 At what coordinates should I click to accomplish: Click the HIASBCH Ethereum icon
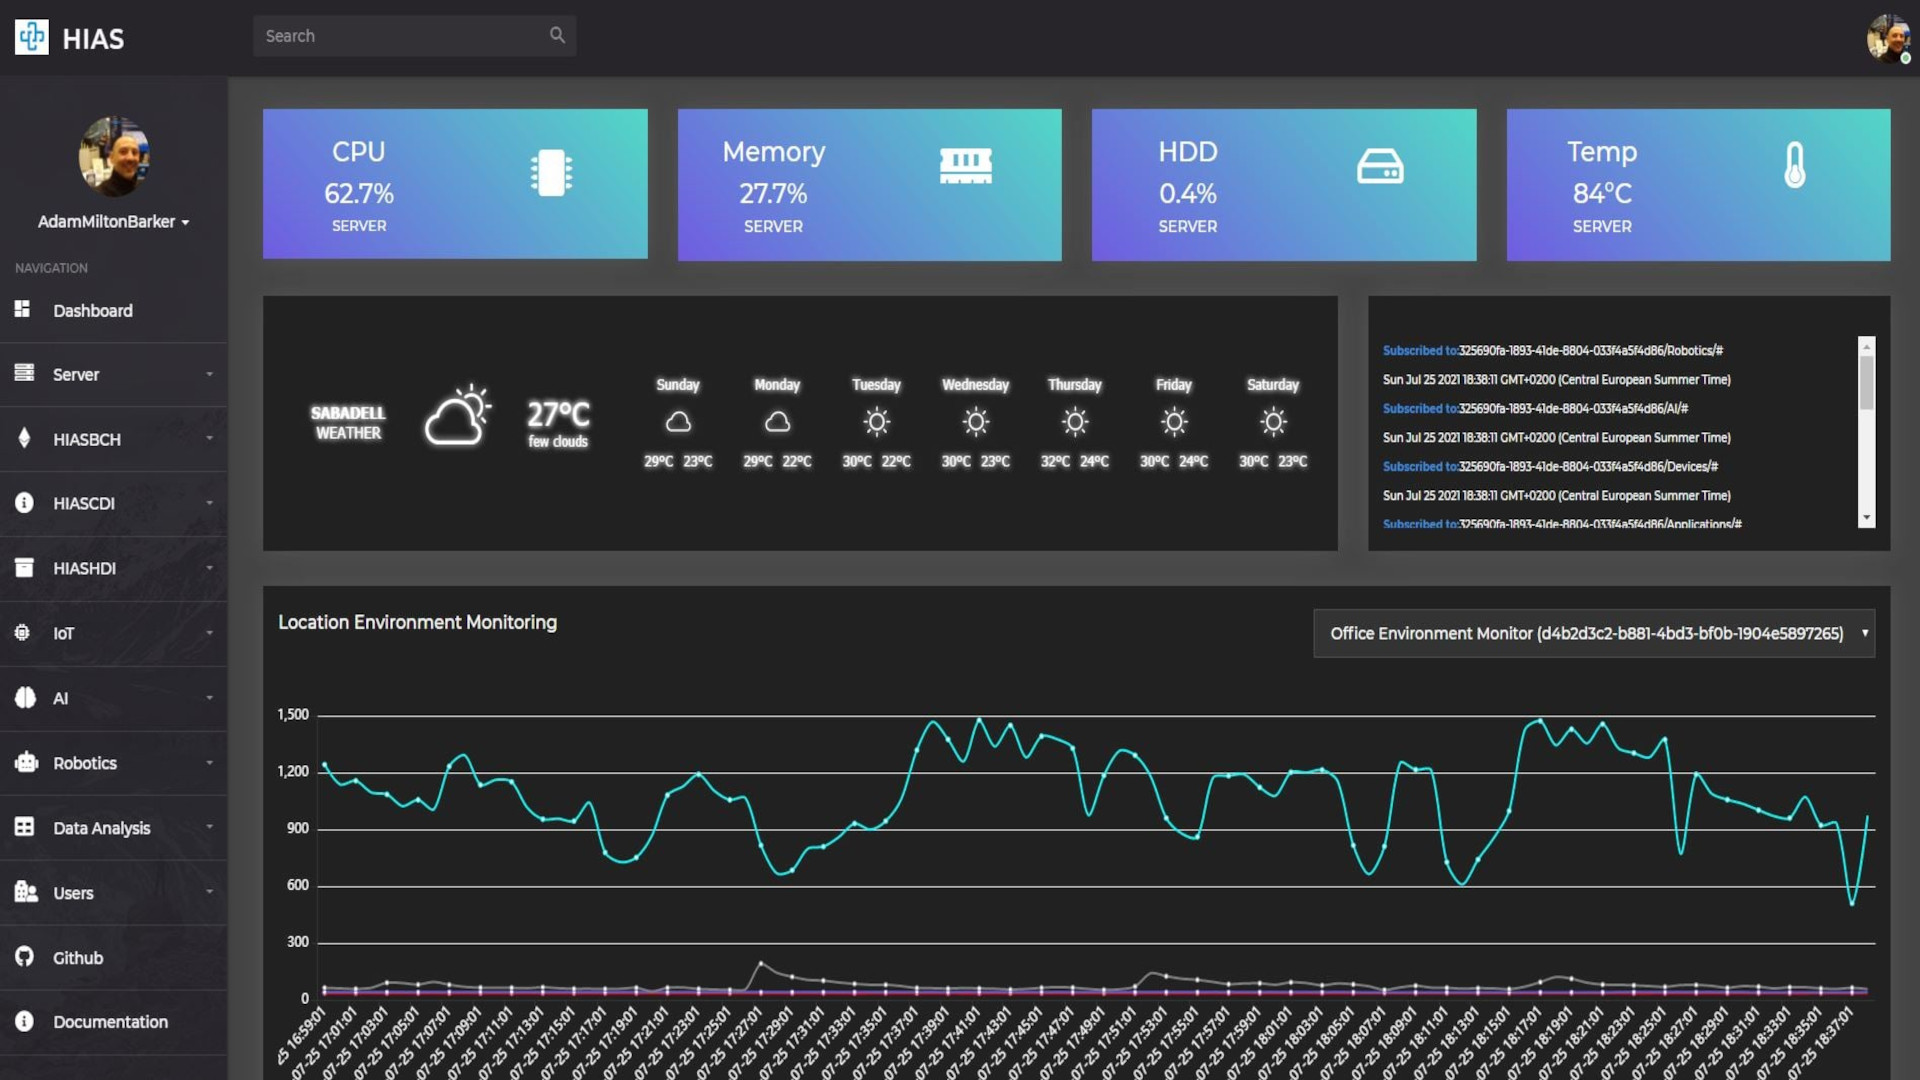pyautogui.click(x=24, y=438)
